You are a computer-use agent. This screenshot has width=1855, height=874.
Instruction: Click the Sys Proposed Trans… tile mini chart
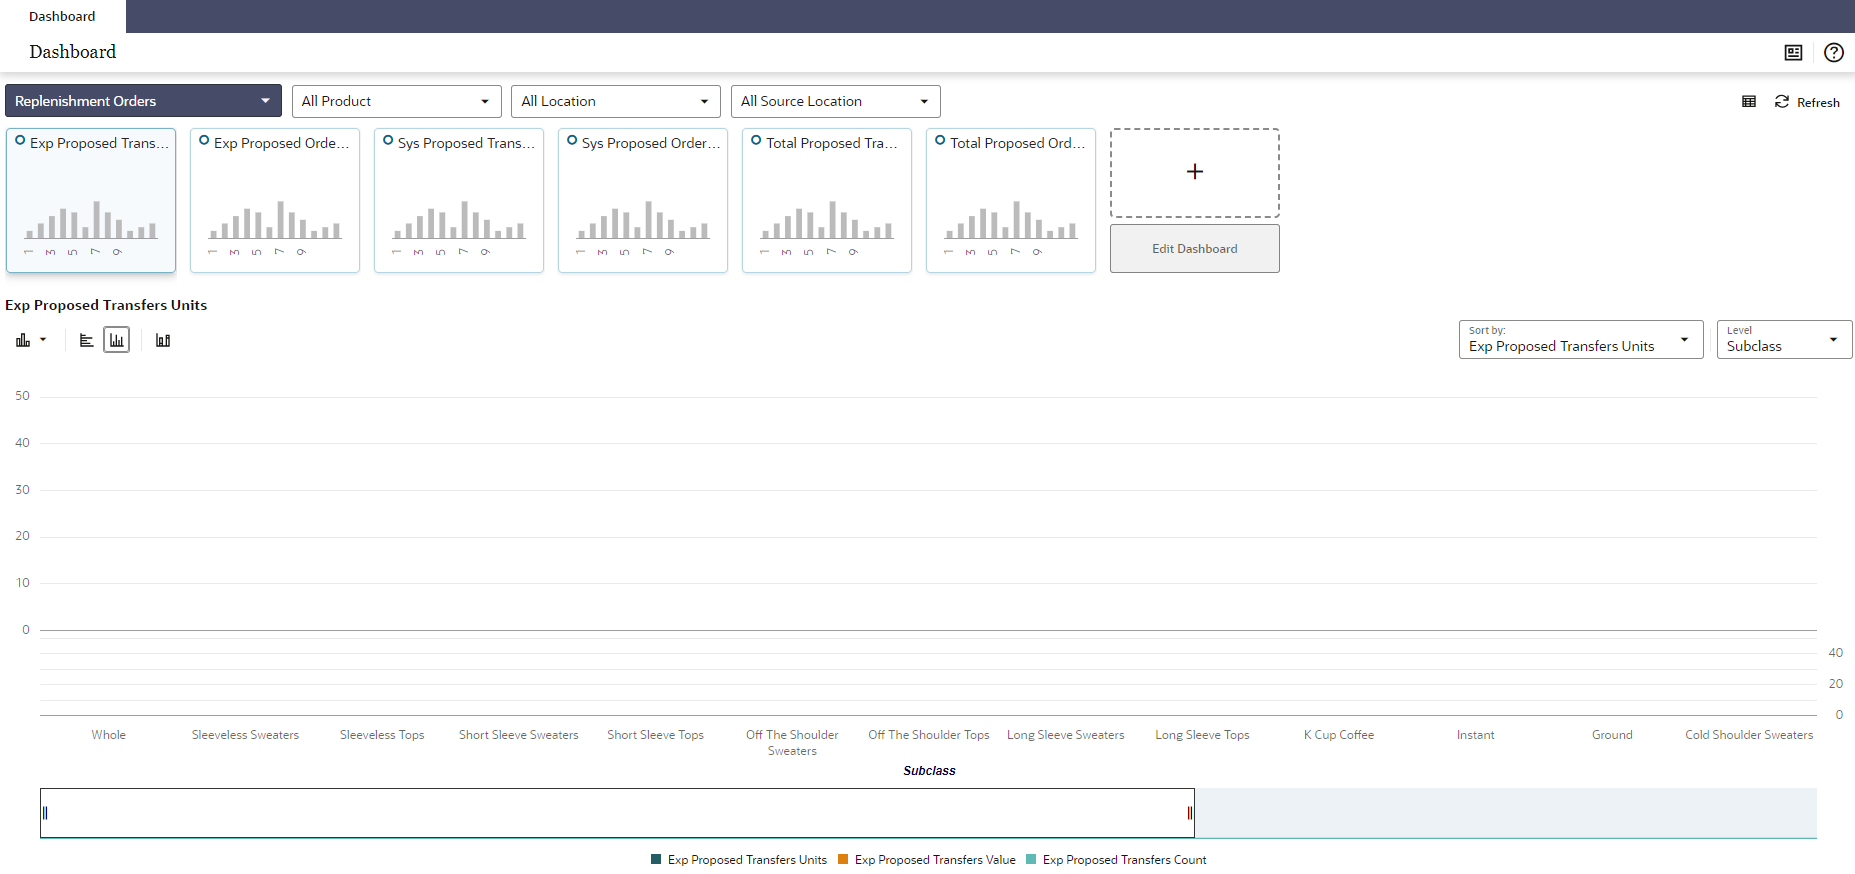tap(459, 226)
